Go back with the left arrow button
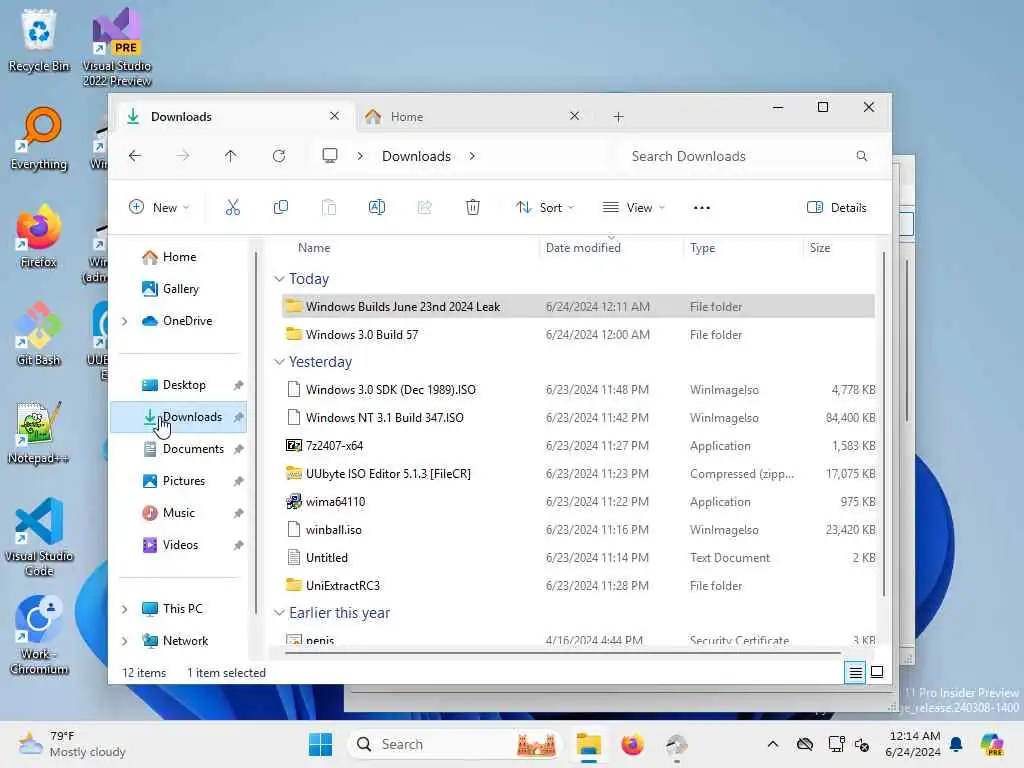The width and height of the screenshot is (1024, 768). 135,156
